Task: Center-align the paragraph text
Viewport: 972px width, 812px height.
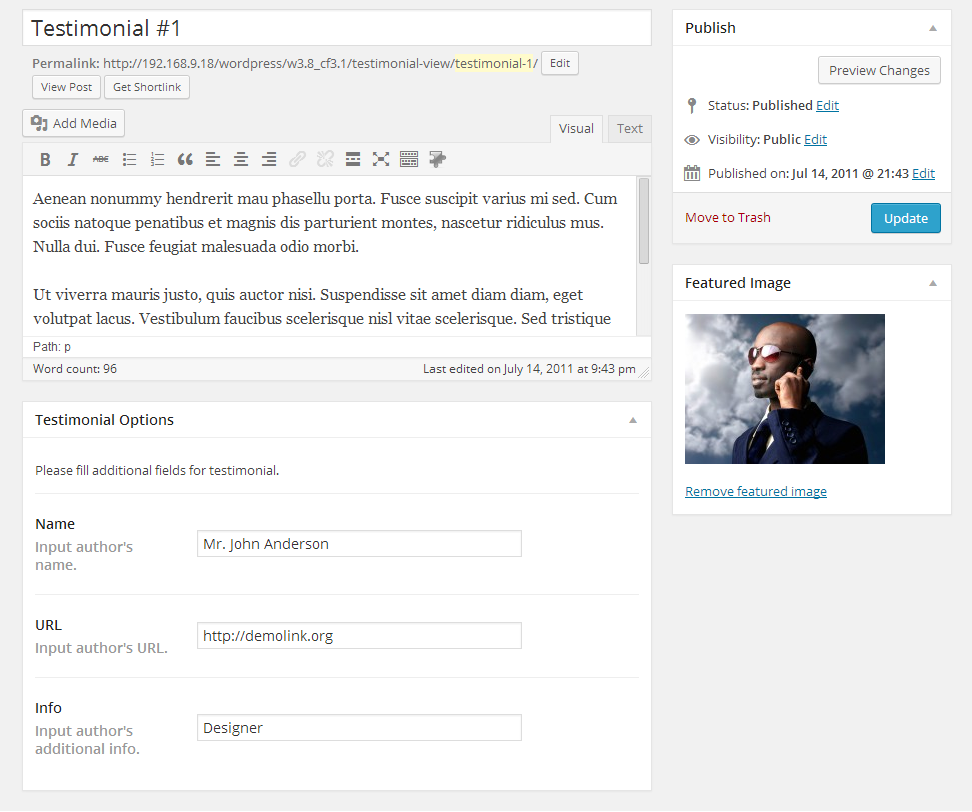Action: click(241, 159)
